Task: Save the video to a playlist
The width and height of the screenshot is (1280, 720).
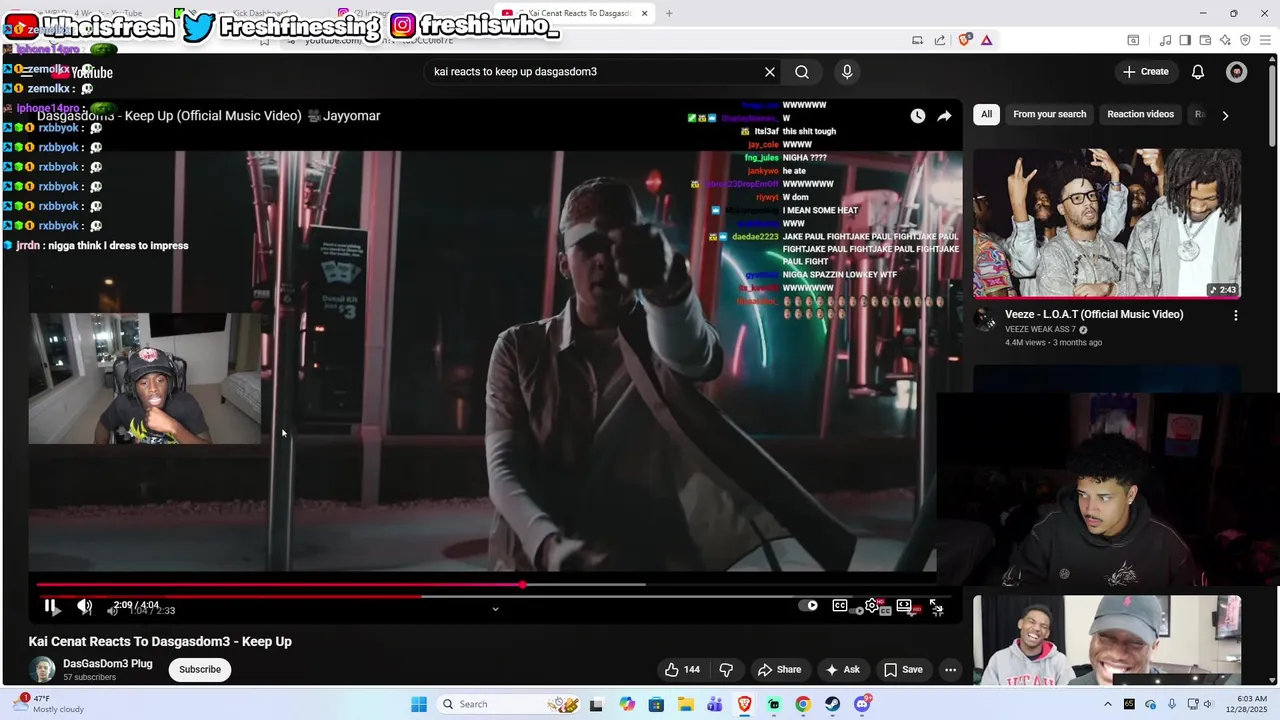Action: click(x=903, y=670)
